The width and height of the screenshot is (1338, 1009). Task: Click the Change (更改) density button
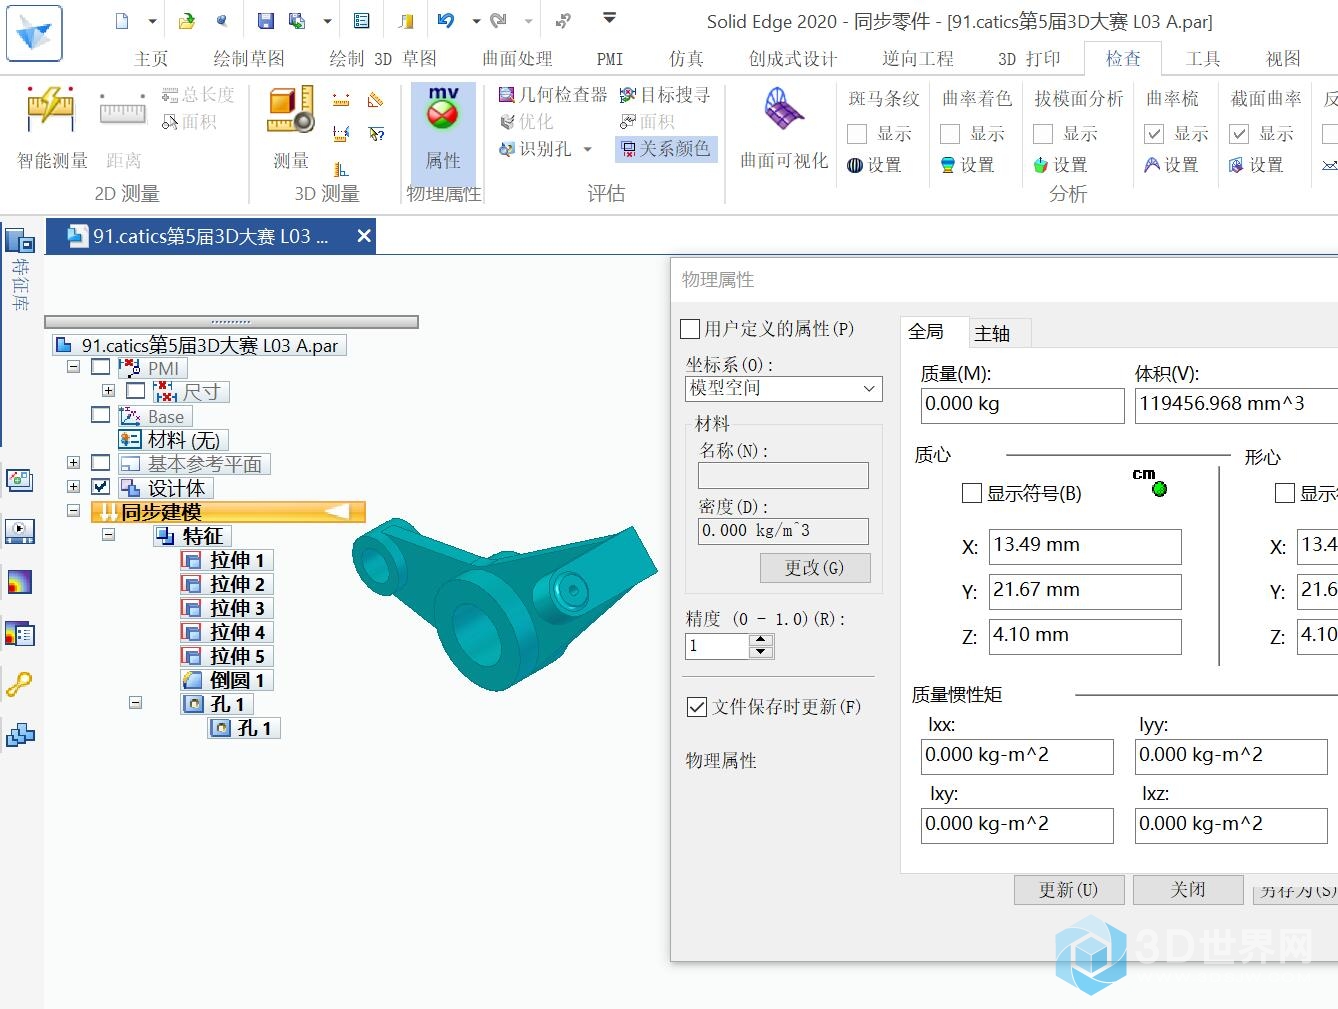[814, 568]
